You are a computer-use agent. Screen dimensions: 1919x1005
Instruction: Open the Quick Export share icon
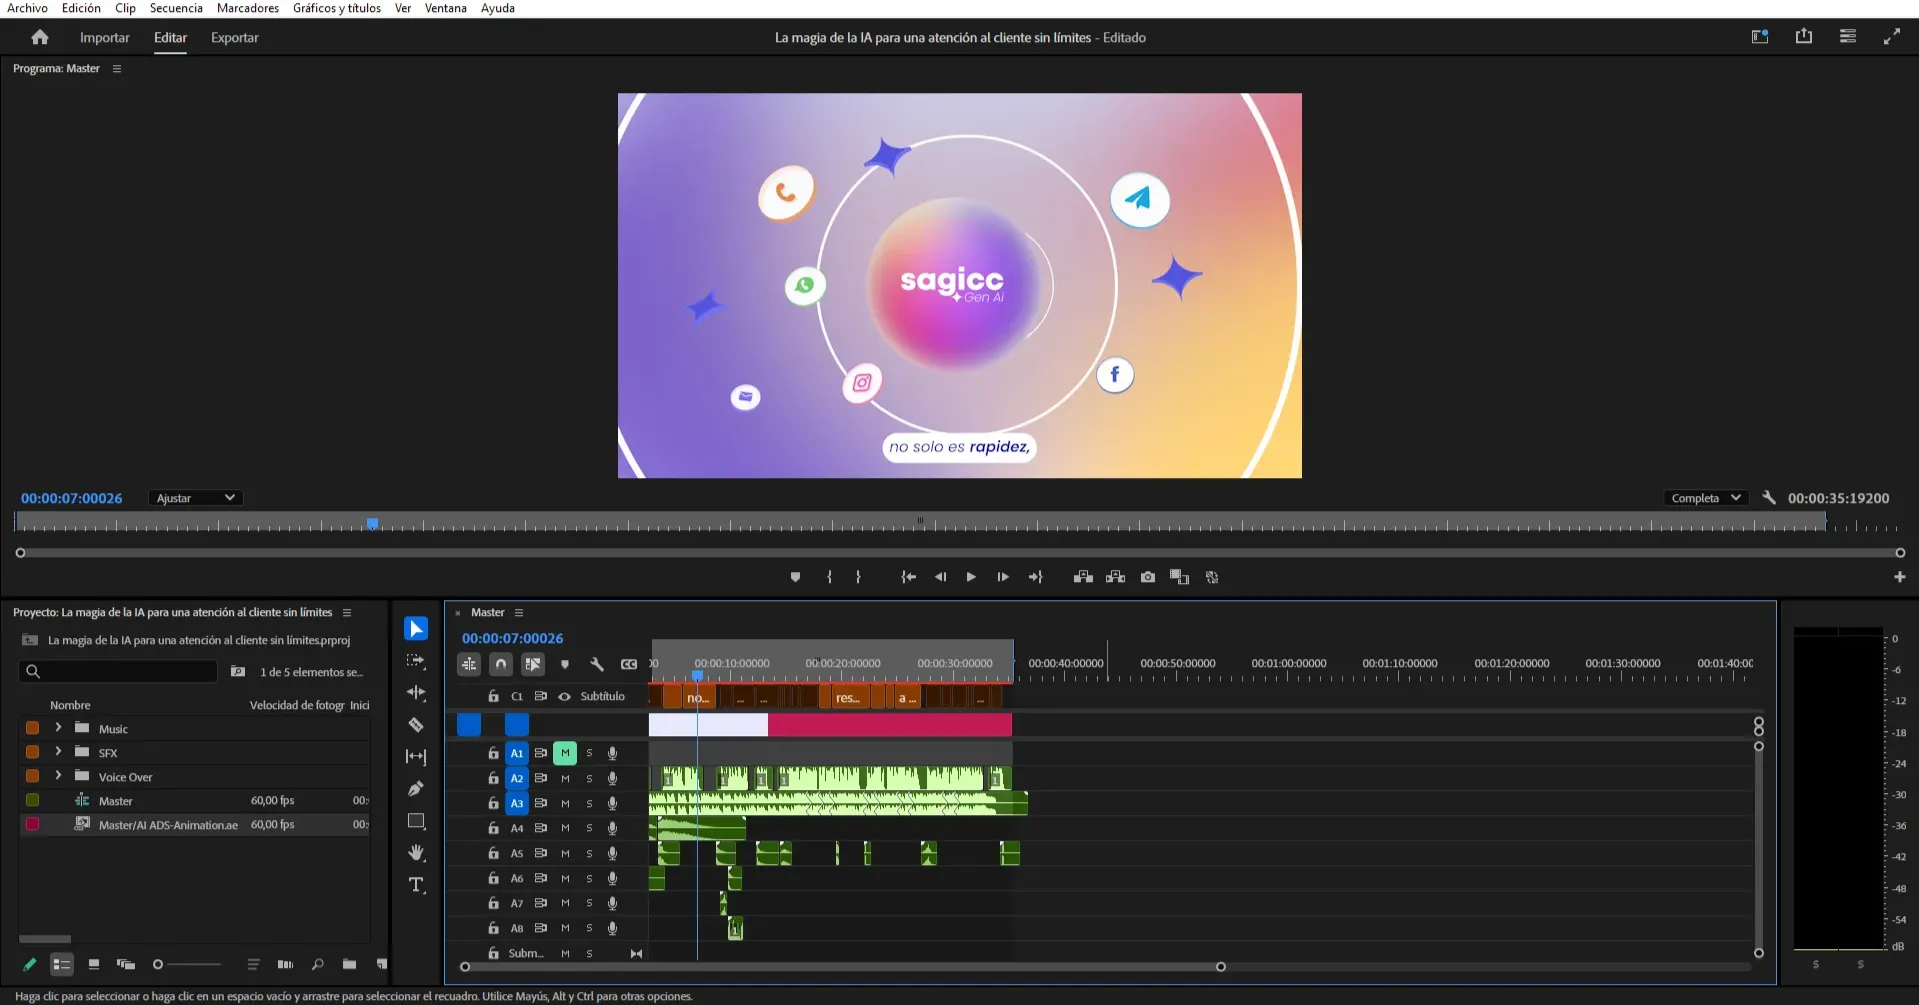point(1804,36)
